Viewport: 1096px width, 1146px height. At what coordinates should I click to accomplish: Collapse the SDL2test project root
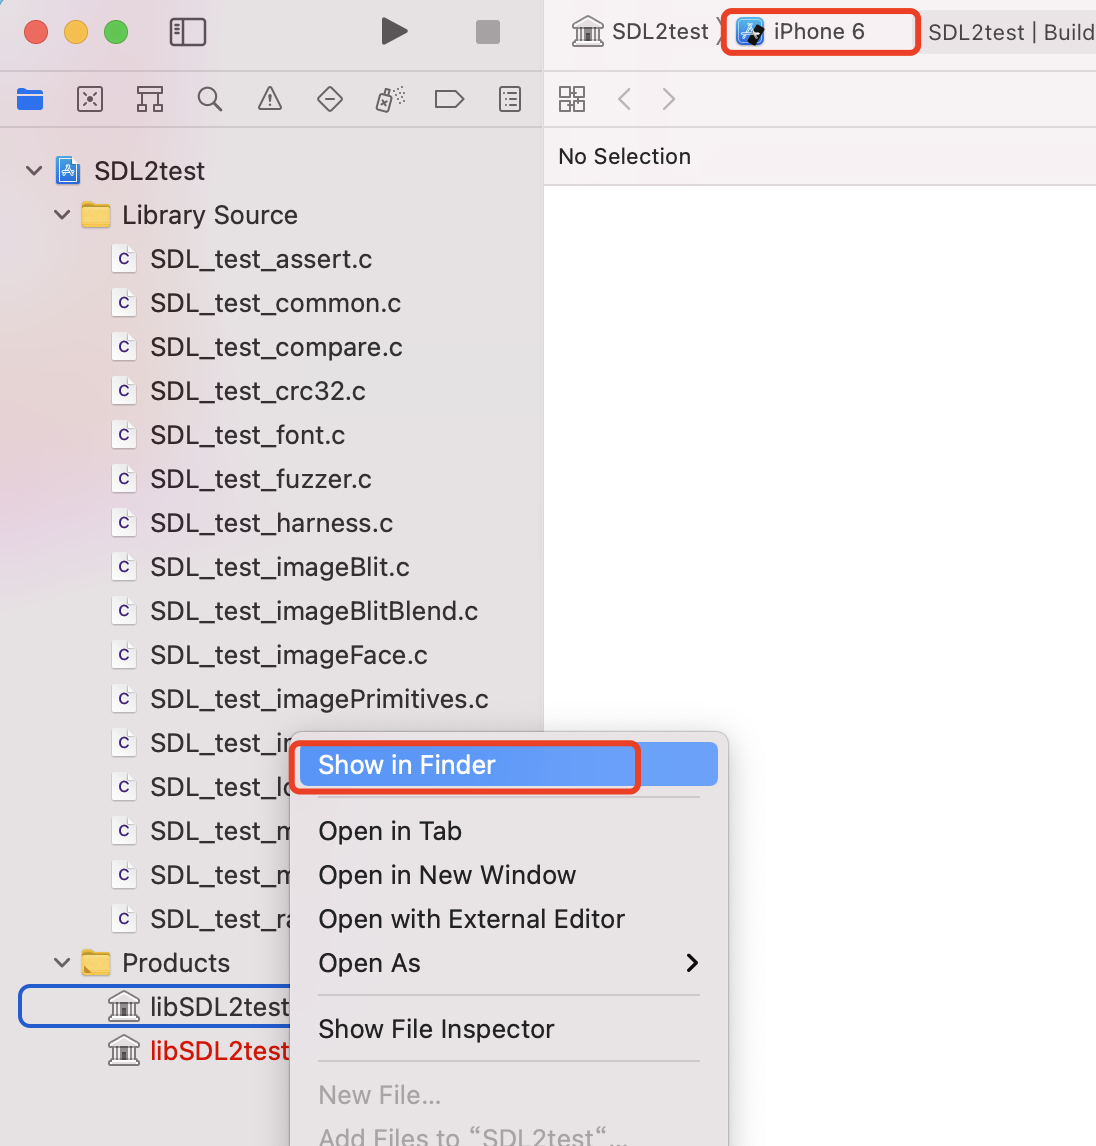point(34,171)
